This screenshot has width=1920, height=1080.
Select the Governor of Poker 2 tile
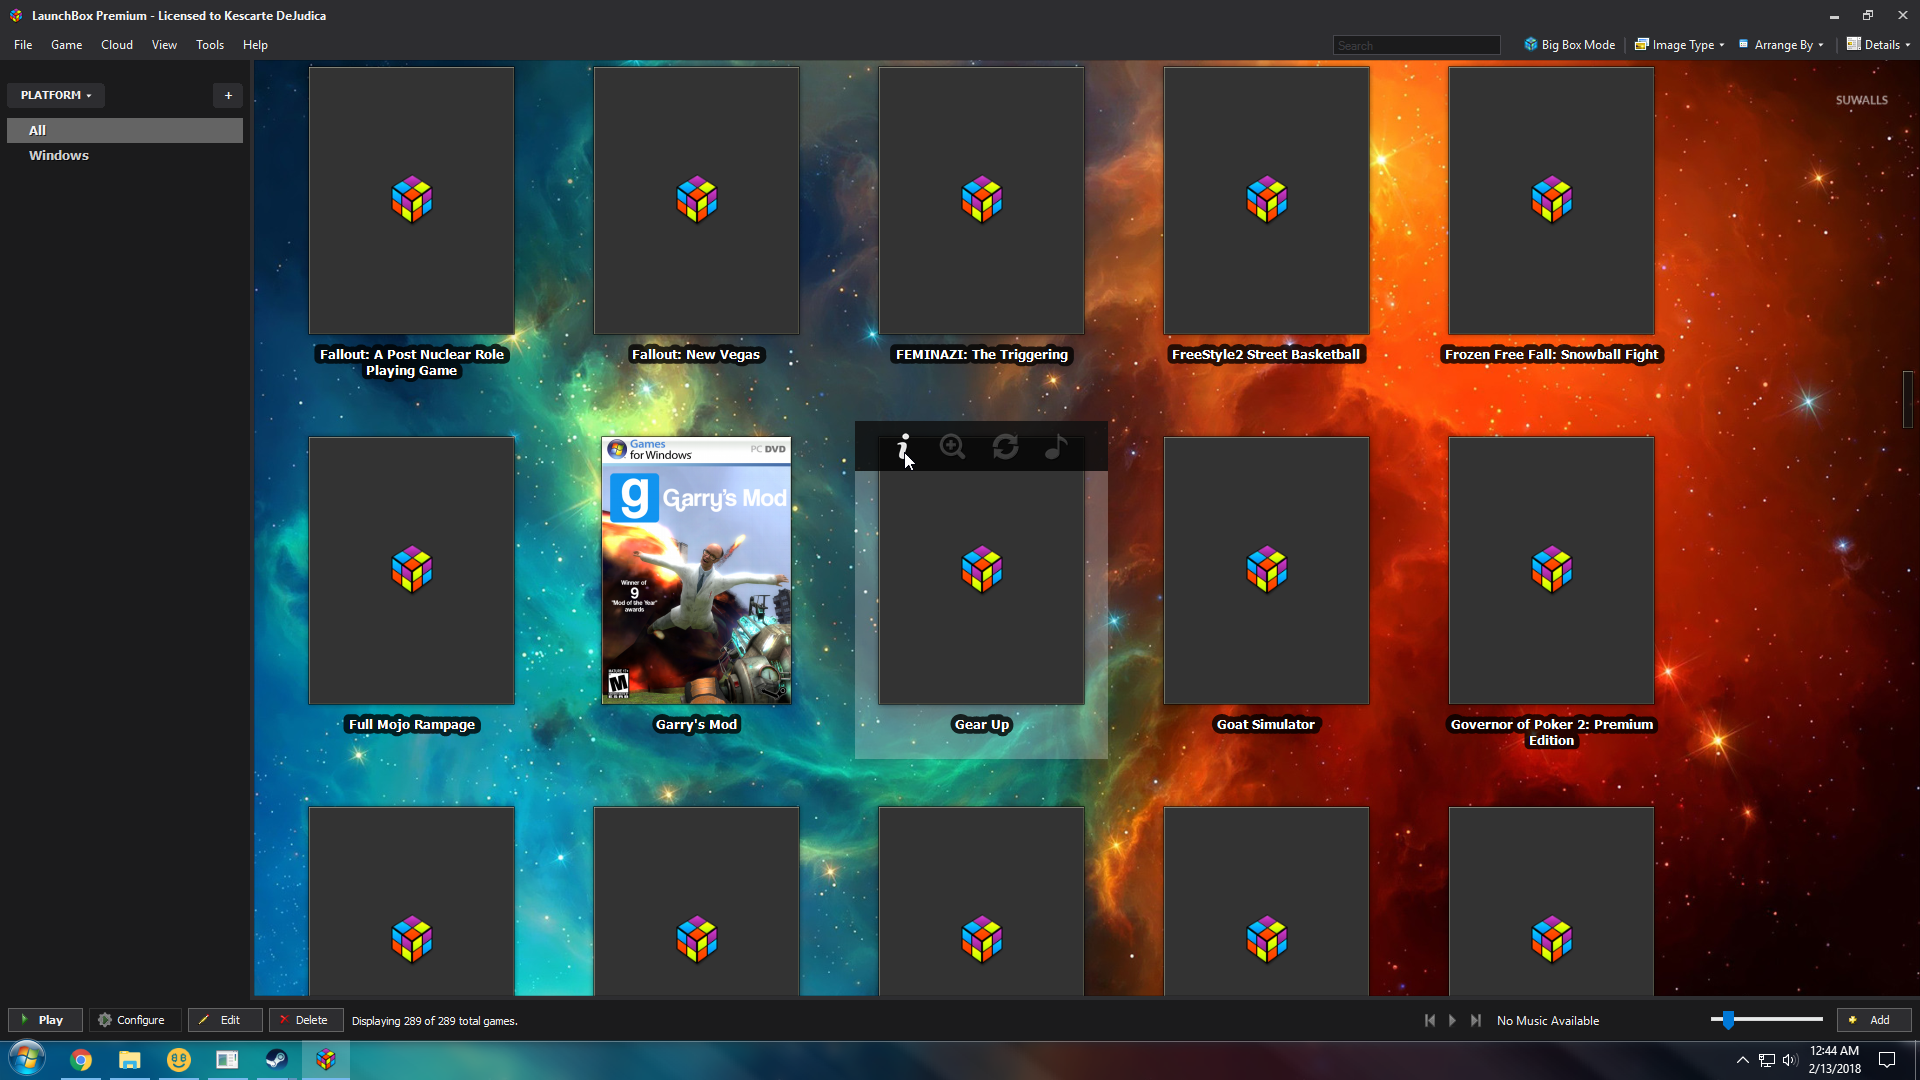click(1551, 570)
